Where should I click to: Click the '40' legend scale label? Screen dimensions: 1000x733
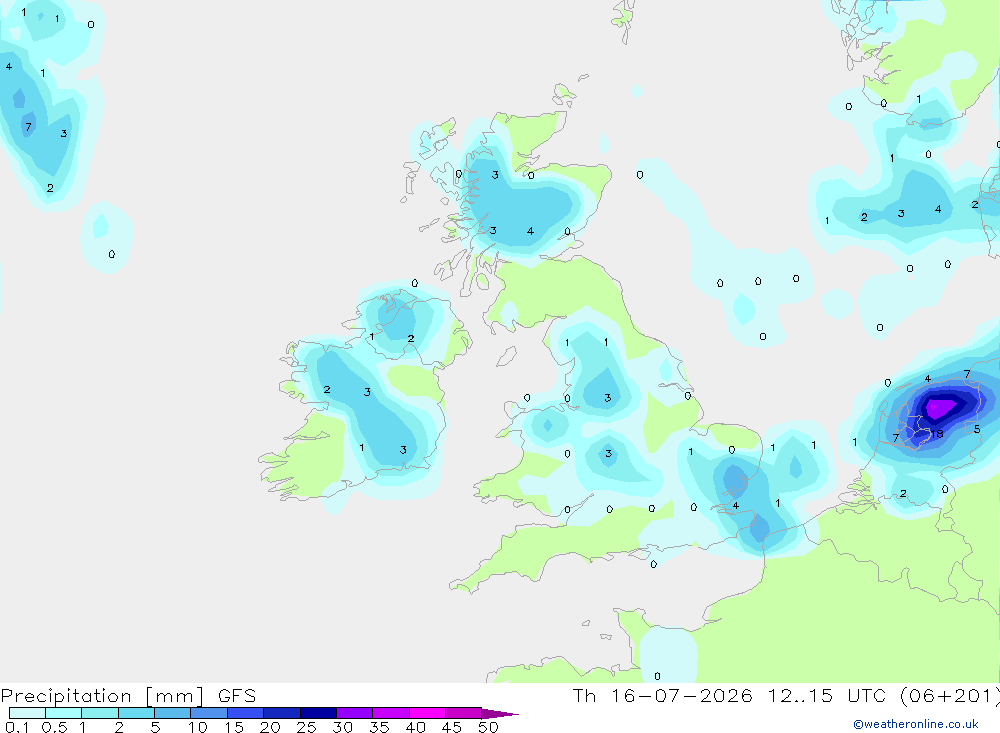(416, 727)
